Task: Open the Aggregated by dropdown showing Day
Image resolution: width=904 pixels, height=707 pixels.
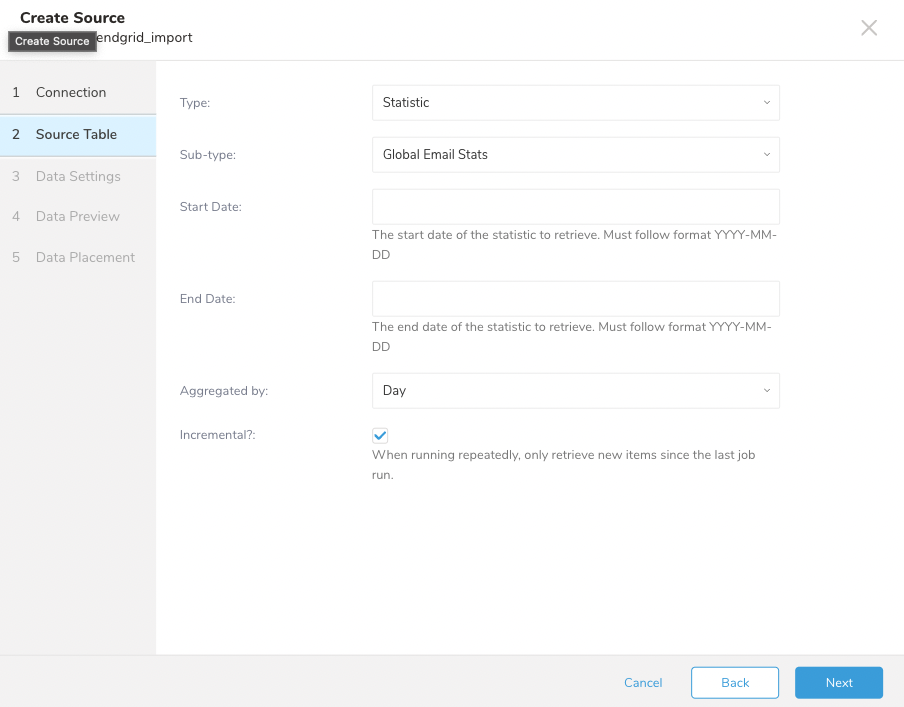Action: tap(575, 391)
